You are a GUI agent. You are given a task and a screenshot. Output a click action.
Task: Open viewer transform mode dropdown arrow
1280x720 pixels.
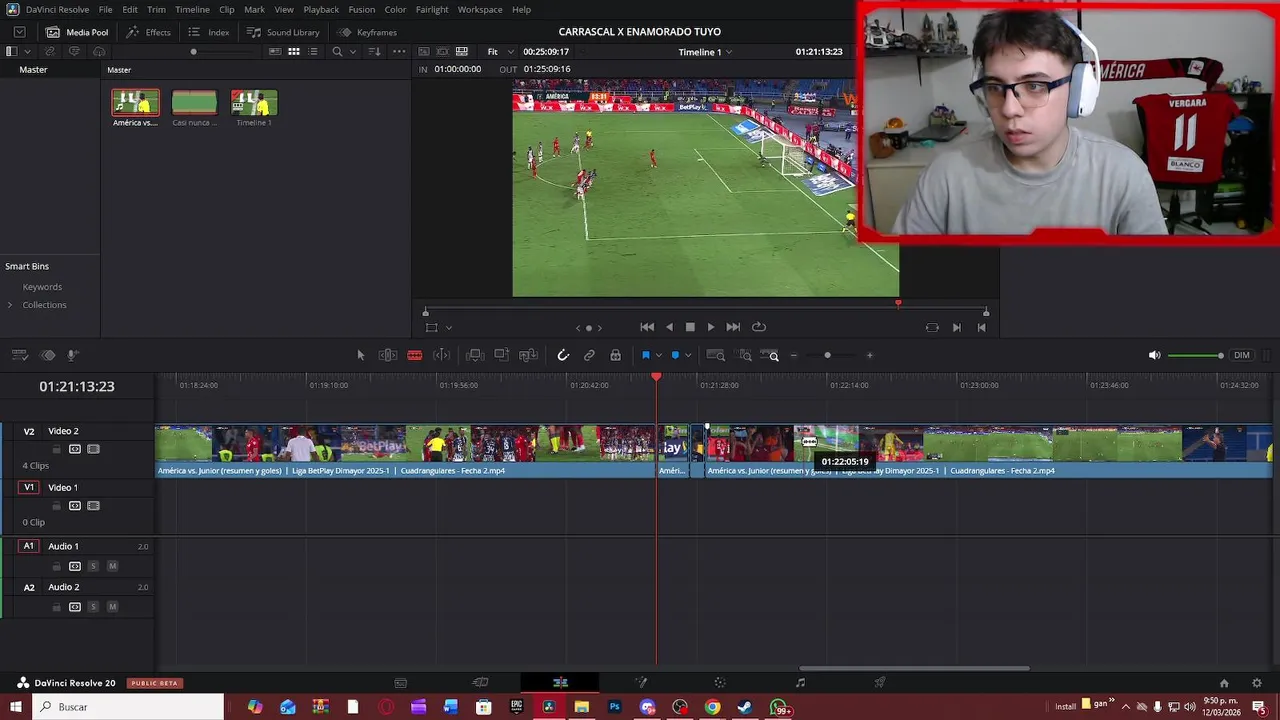click(448, 328)
